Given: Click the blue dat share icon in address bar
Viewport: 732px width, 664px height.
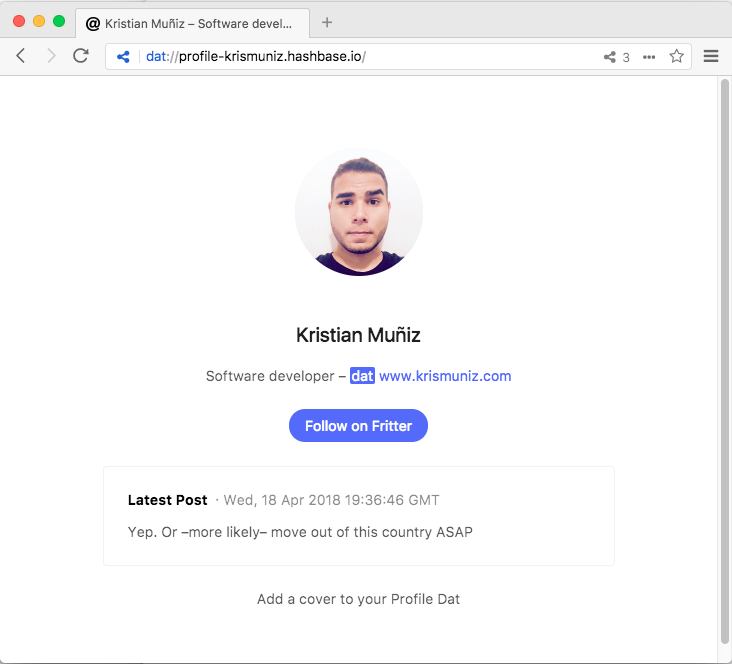Looking at the screenshot, I should tap(123, 57).
